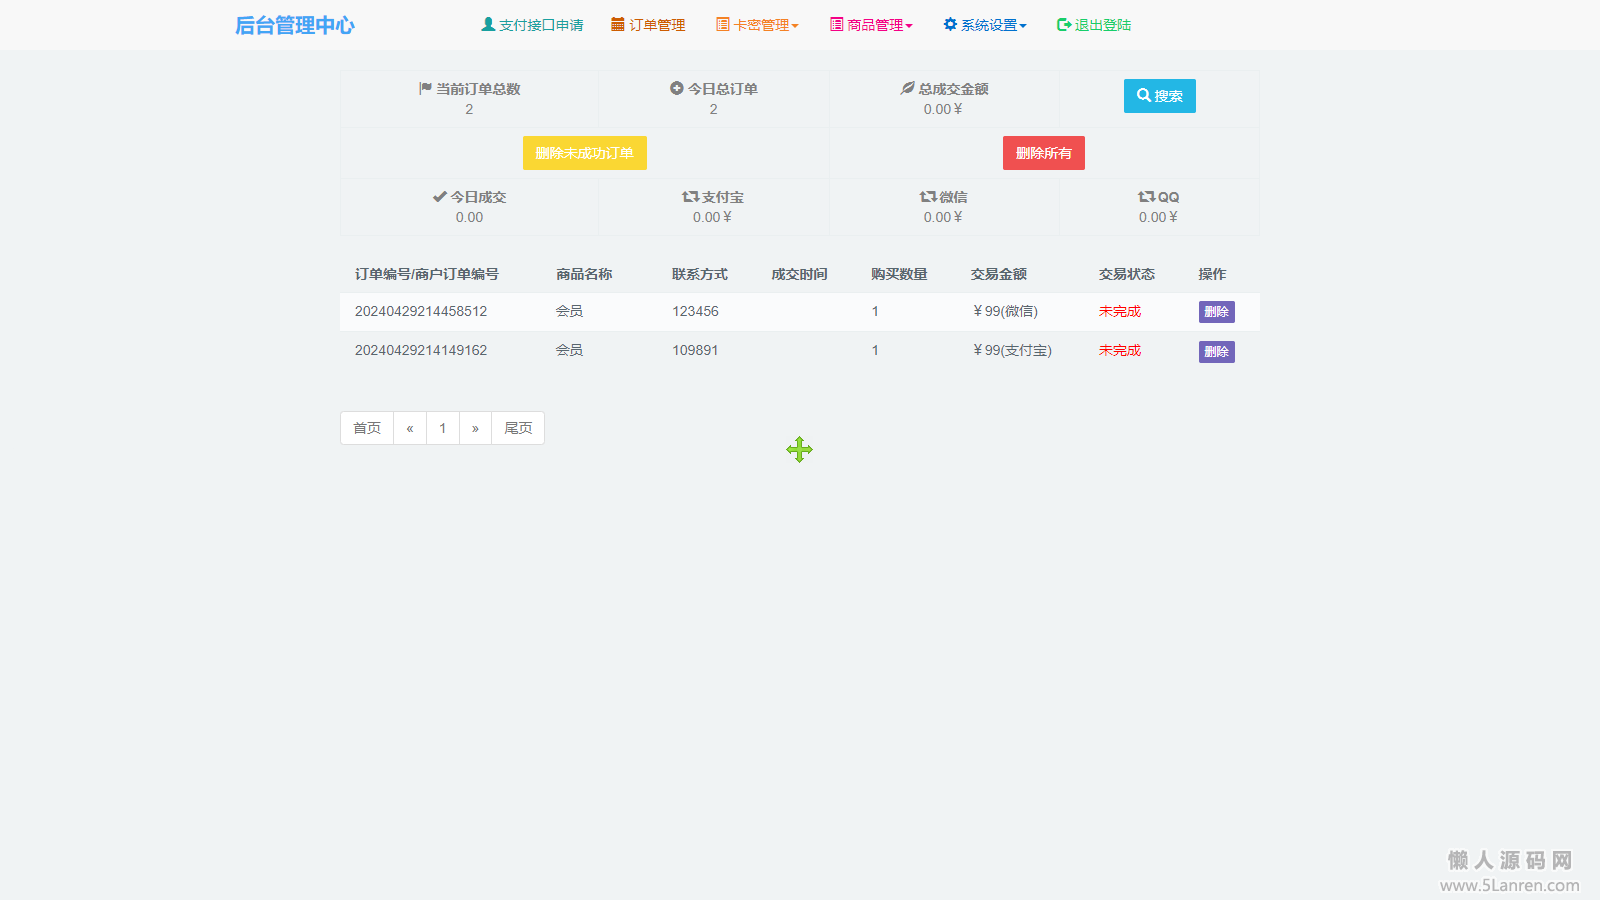Log out via 退出登陆
This screenshot has width=1600, height=900.
(x=1094, y=25)
